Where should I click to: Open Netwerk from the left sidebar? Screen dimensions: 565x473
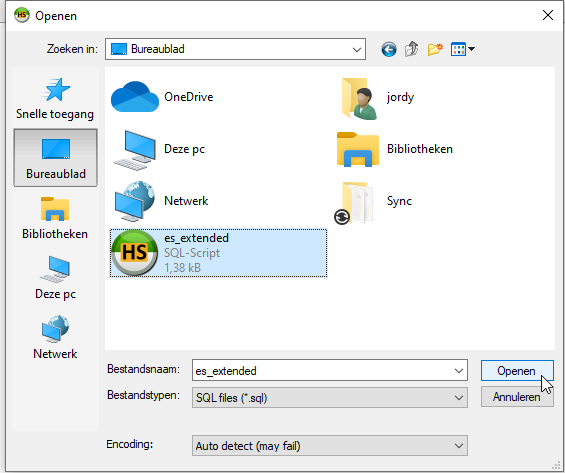tap(55, 338)
